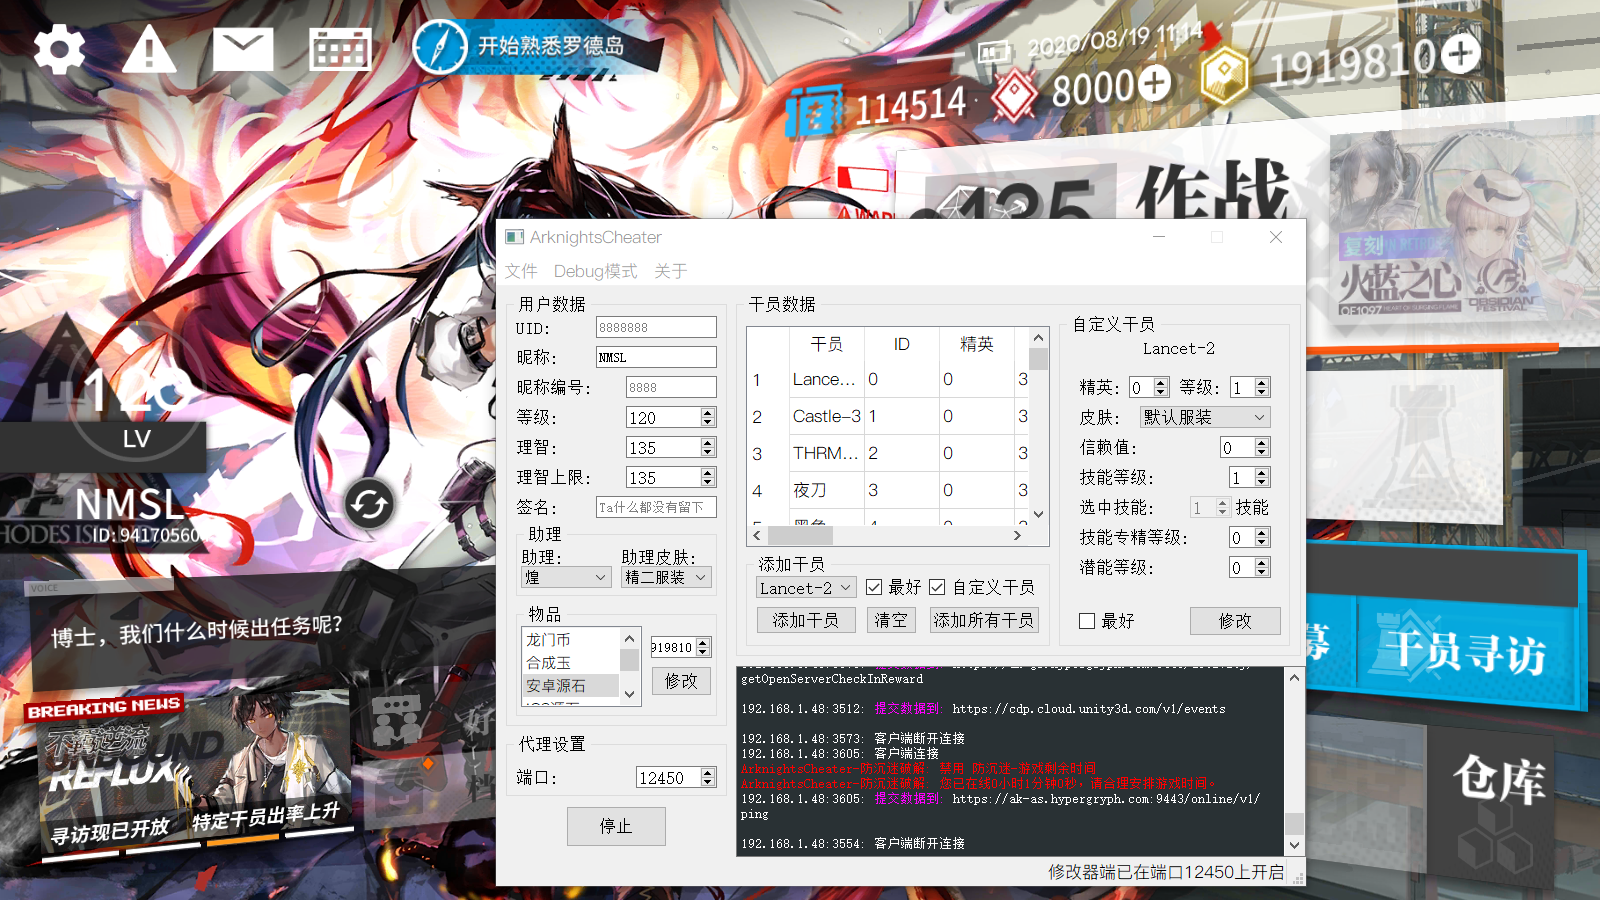
Task: Expand the 助理 dropdown showing 煌
Action: (x=565, y=577)
